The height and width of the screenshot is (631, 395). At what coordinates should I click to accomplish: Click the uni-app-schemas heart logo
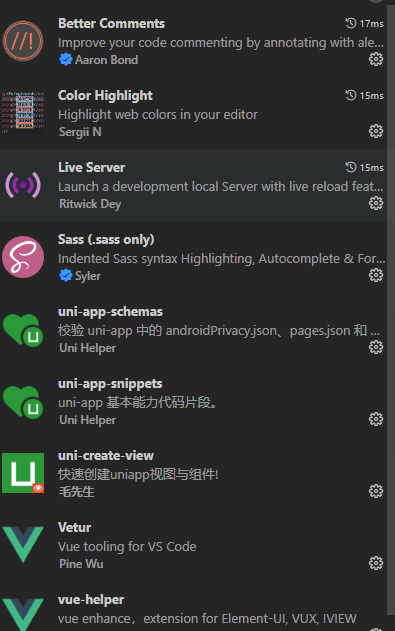23,330
